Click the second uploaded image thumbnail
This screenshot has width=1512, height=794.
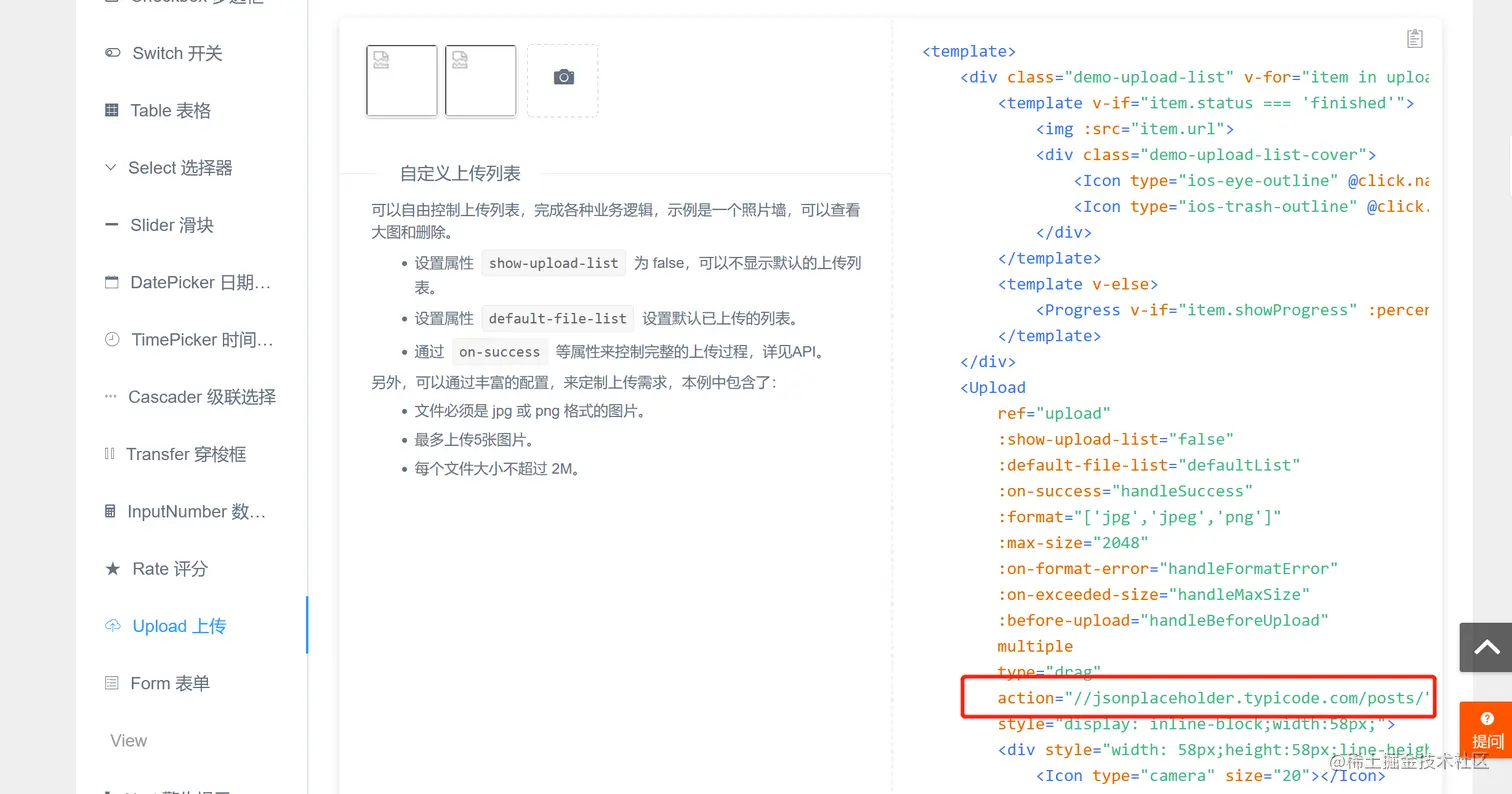479,81
